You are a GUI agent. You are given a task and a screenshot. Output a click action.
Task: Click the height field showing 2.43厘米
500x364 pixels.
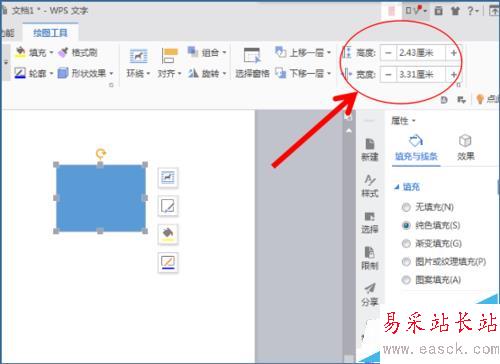point(421,53)
